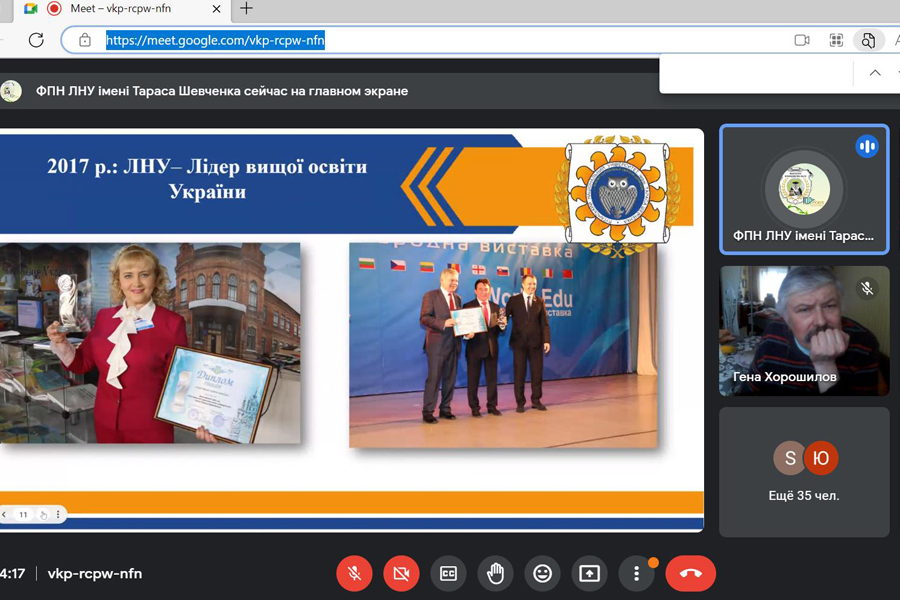Screen dimensions: 900x600
Task: Unmute the microphone in call controls
Action: [x=354, y=573]
